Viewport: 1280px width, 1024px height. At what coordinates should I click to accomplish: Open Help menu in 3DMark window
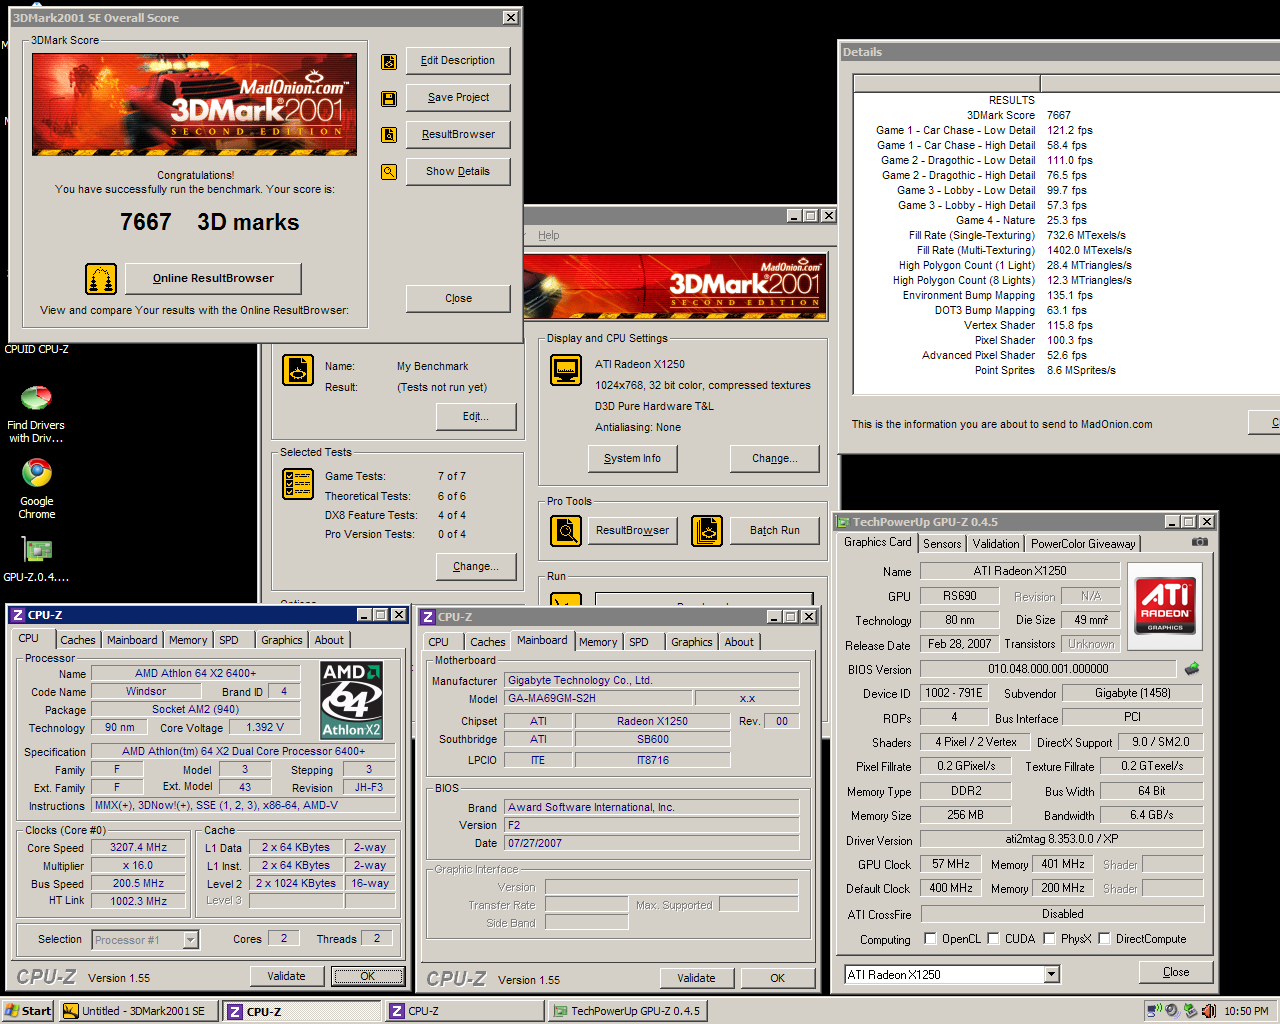pyautogui.click(x=548, y=235)
